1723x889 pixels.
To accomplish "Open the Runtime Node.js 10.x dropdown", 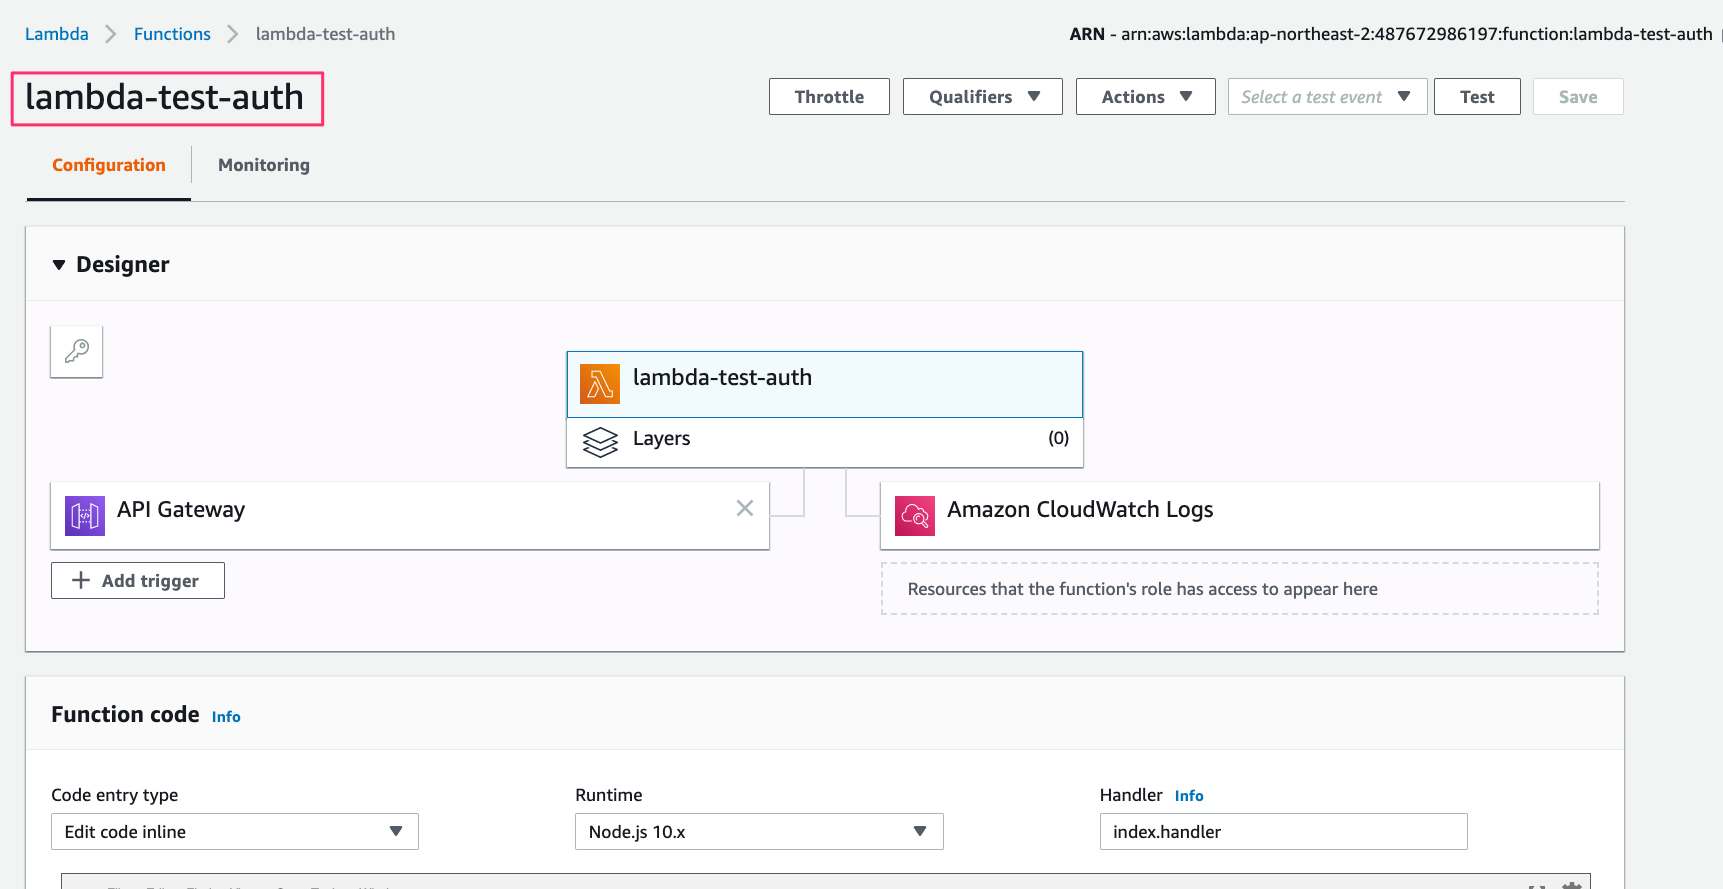I will point(759,832).
